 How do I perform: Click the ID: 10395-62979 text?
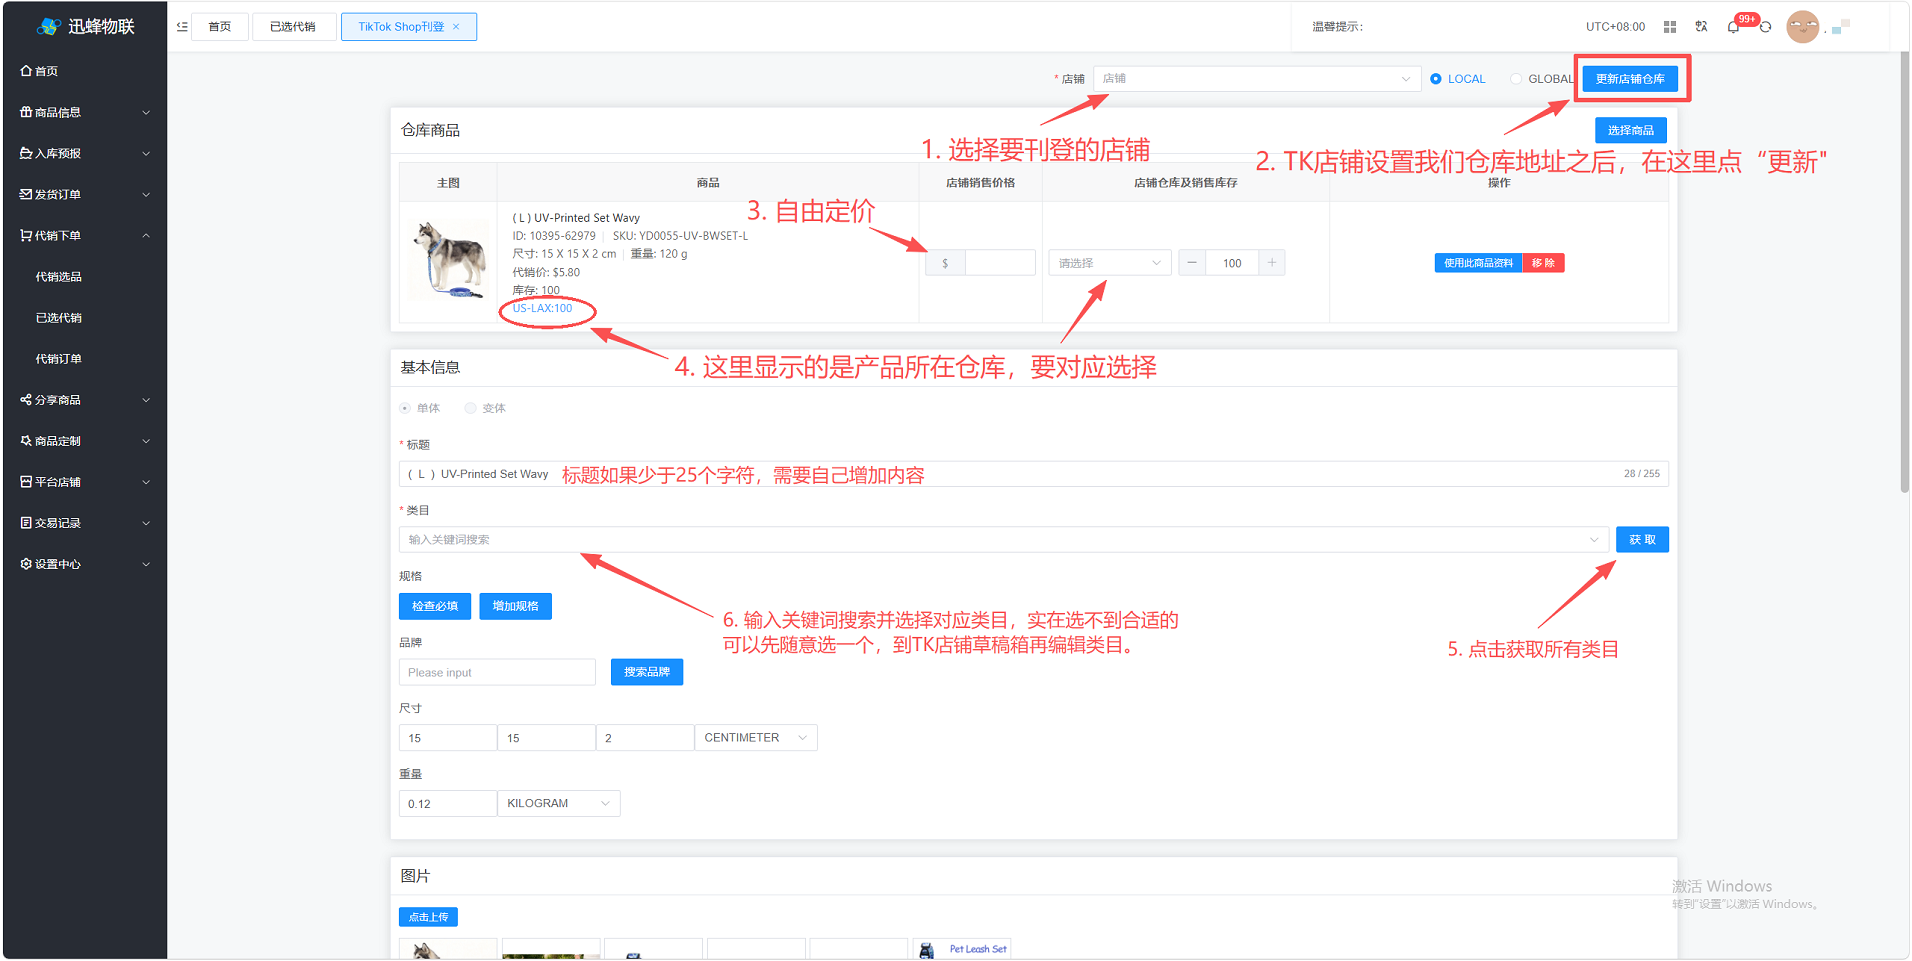click(554, 236)
